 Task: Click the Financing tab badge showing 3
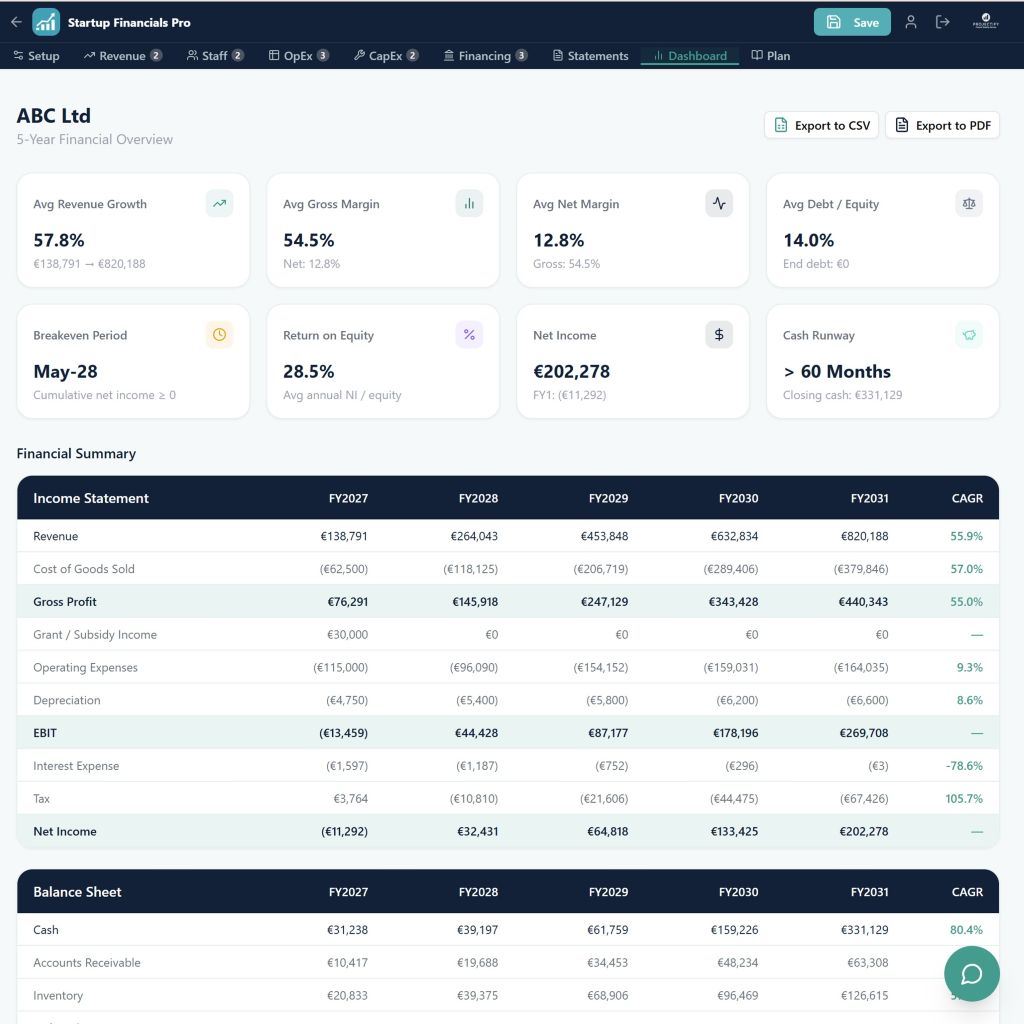coord(521,56)
